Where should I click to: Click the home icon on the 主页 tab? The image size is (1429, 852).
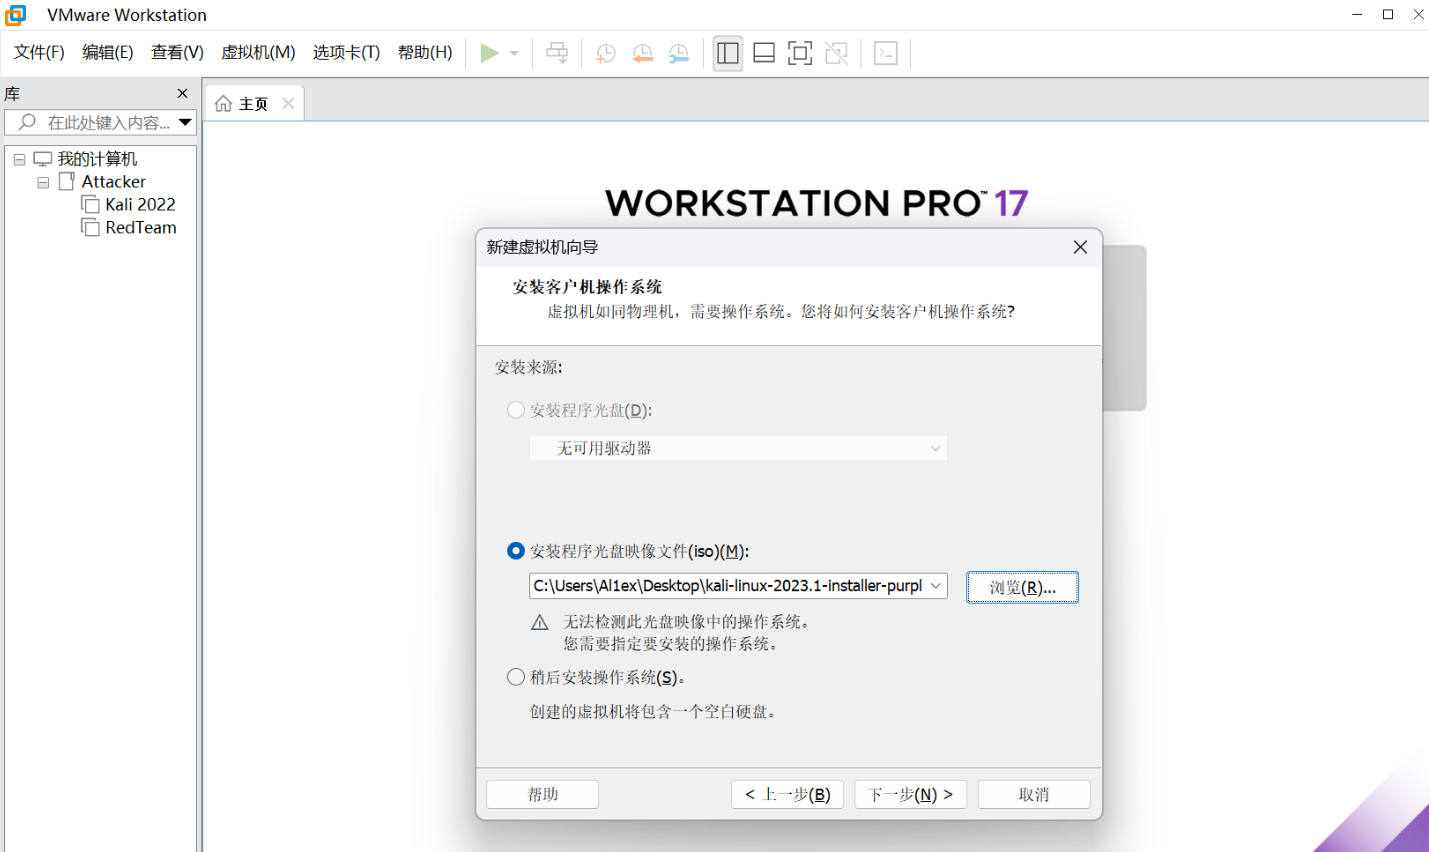(x=223, y=104)
